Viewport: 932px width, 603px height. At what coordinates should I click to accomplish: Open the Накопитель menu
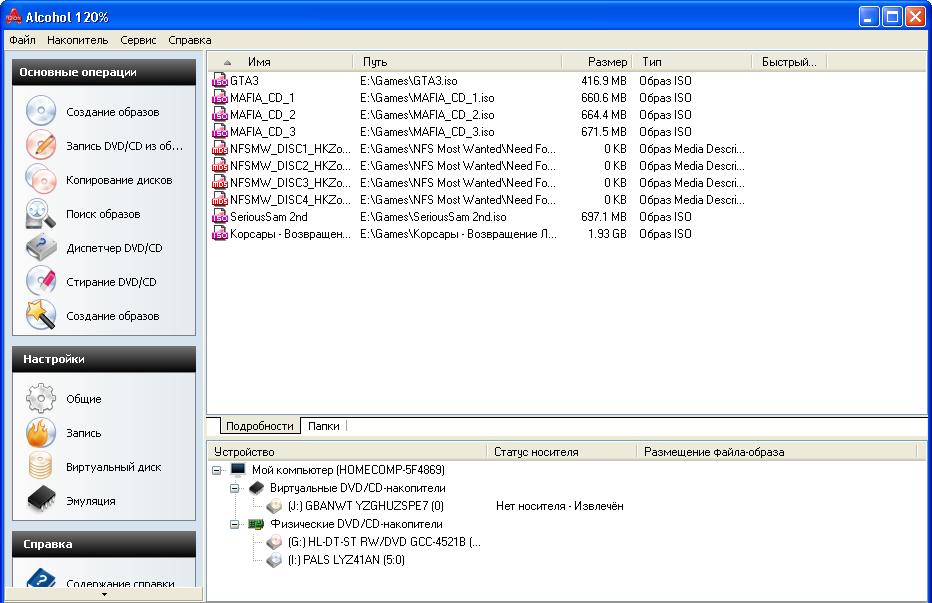pyautogui.click(x=77, y=40)
